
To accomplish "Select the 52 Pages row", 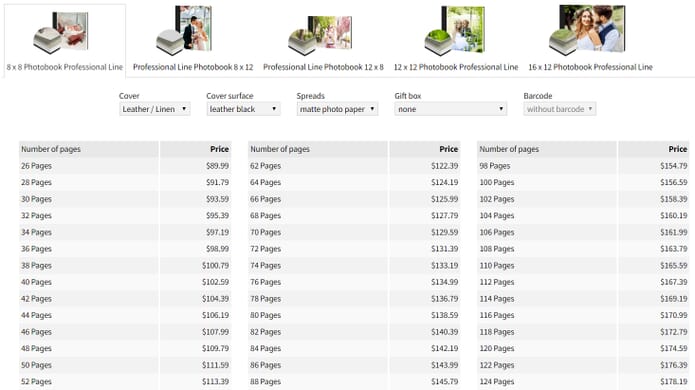I will point(125,382).
